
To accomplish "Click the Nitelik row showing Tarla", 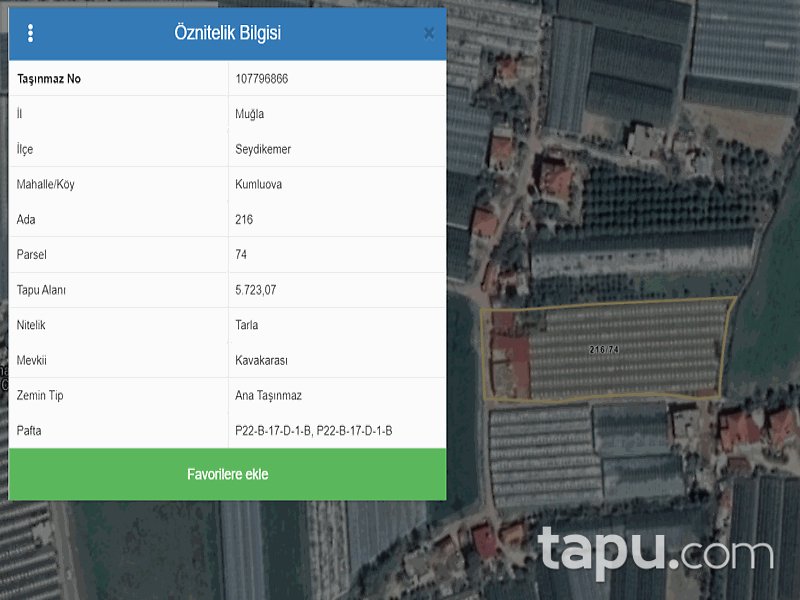I will 242,325.
